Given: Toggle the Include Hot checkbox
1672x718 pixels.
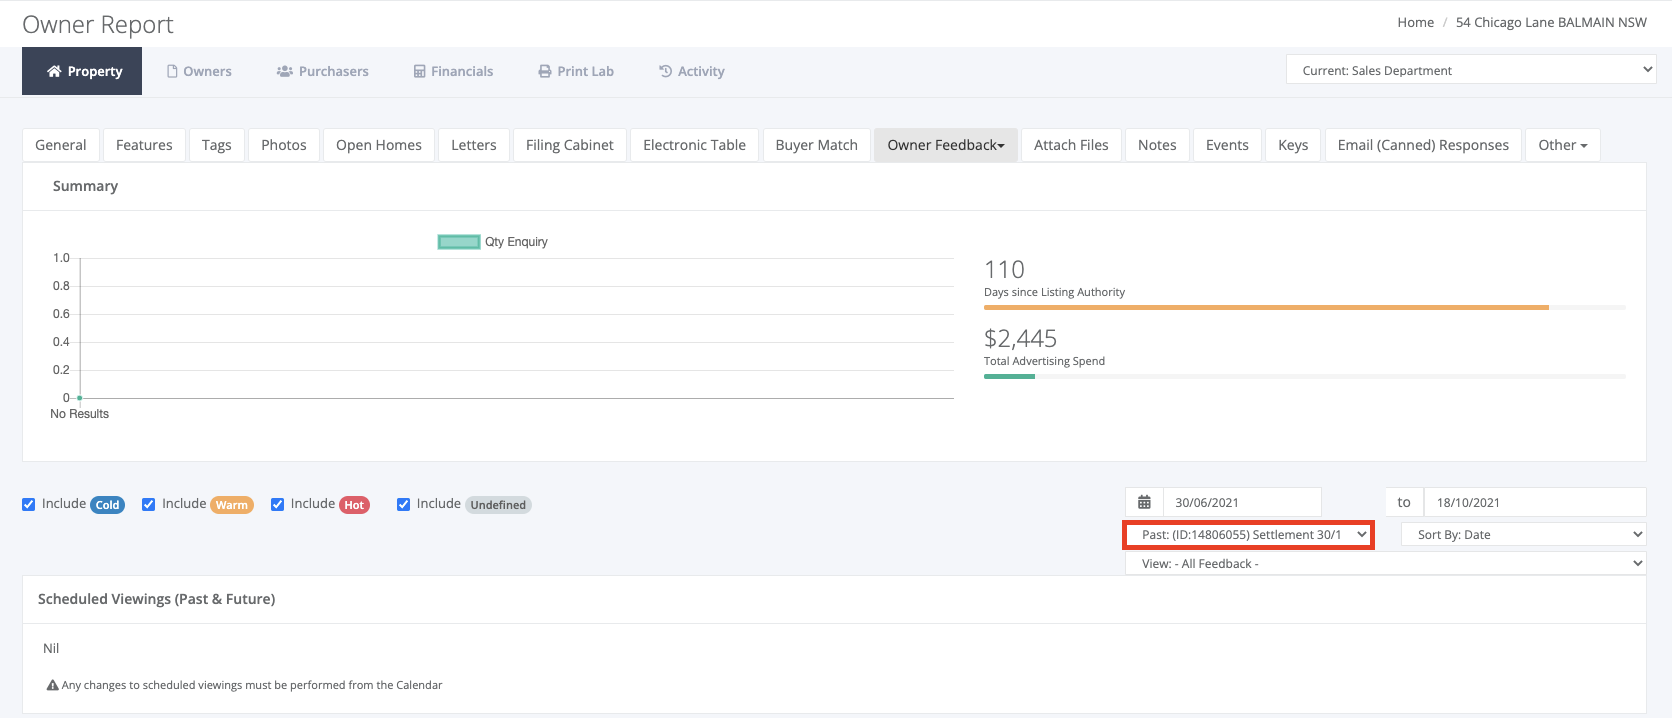Looking at the screenshot, I should [278, 504].
